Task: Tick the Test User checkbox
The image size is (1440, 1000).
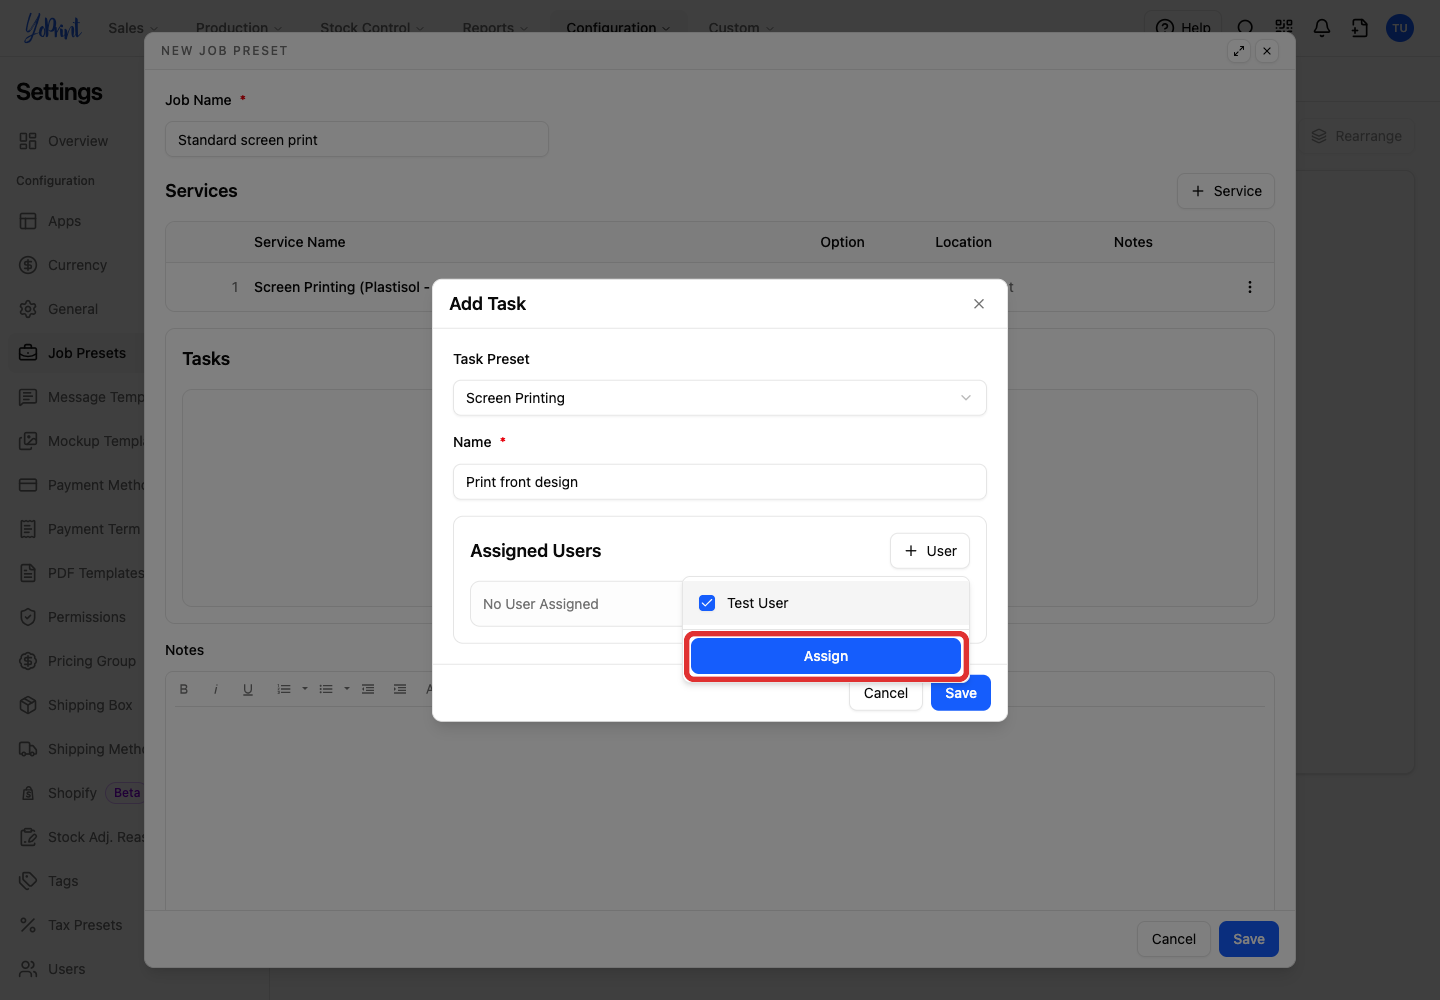Action: pos(707,603)
